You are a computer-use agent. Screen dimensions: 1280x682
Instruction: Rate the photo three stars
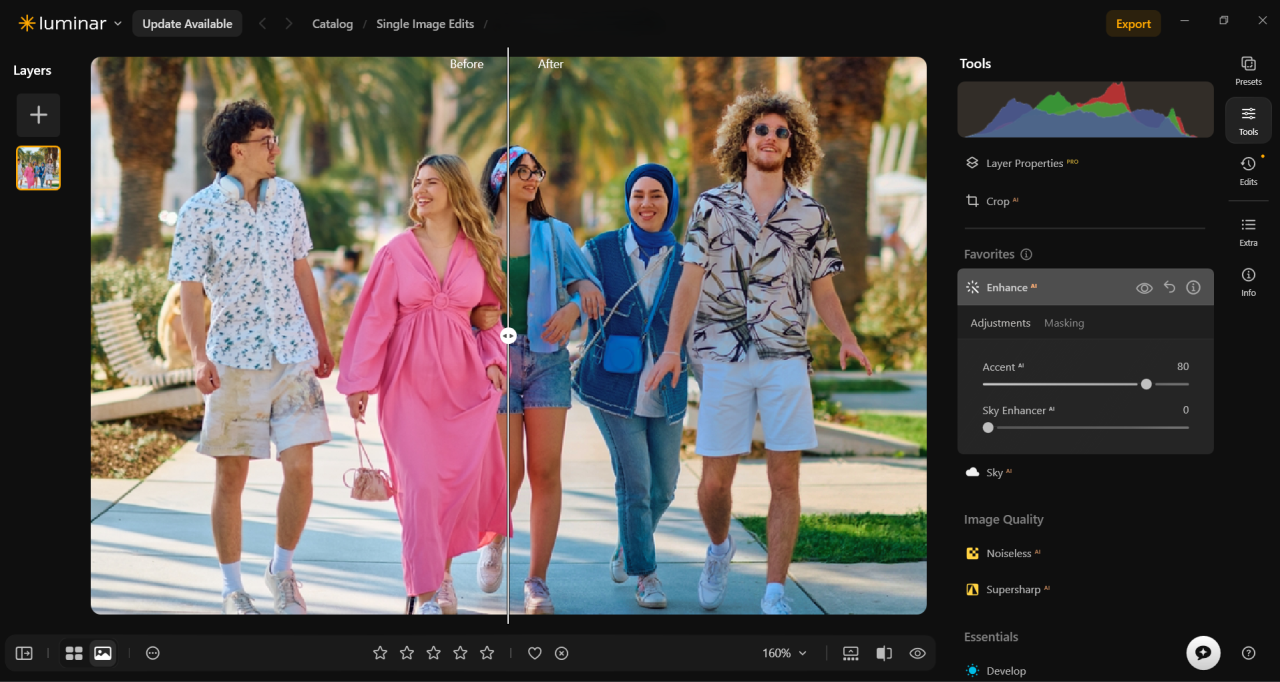[x=433, y=653]
